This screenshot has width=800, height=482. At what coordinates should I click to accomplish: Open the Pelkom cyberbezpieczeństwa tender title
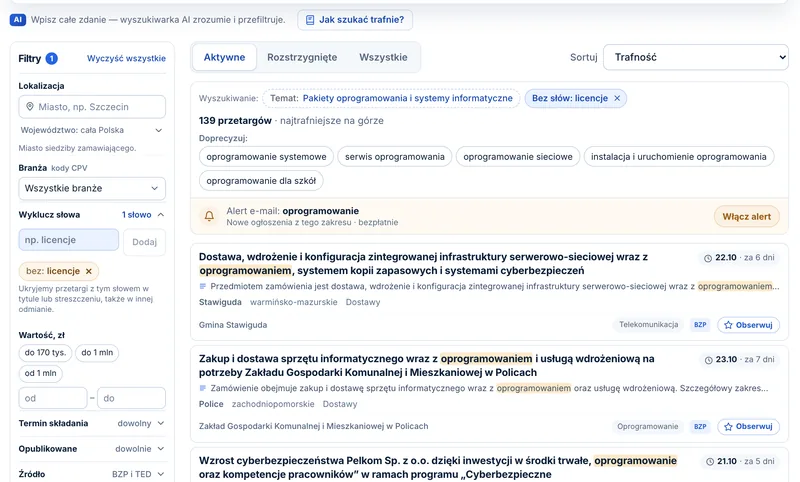[438, 468]
